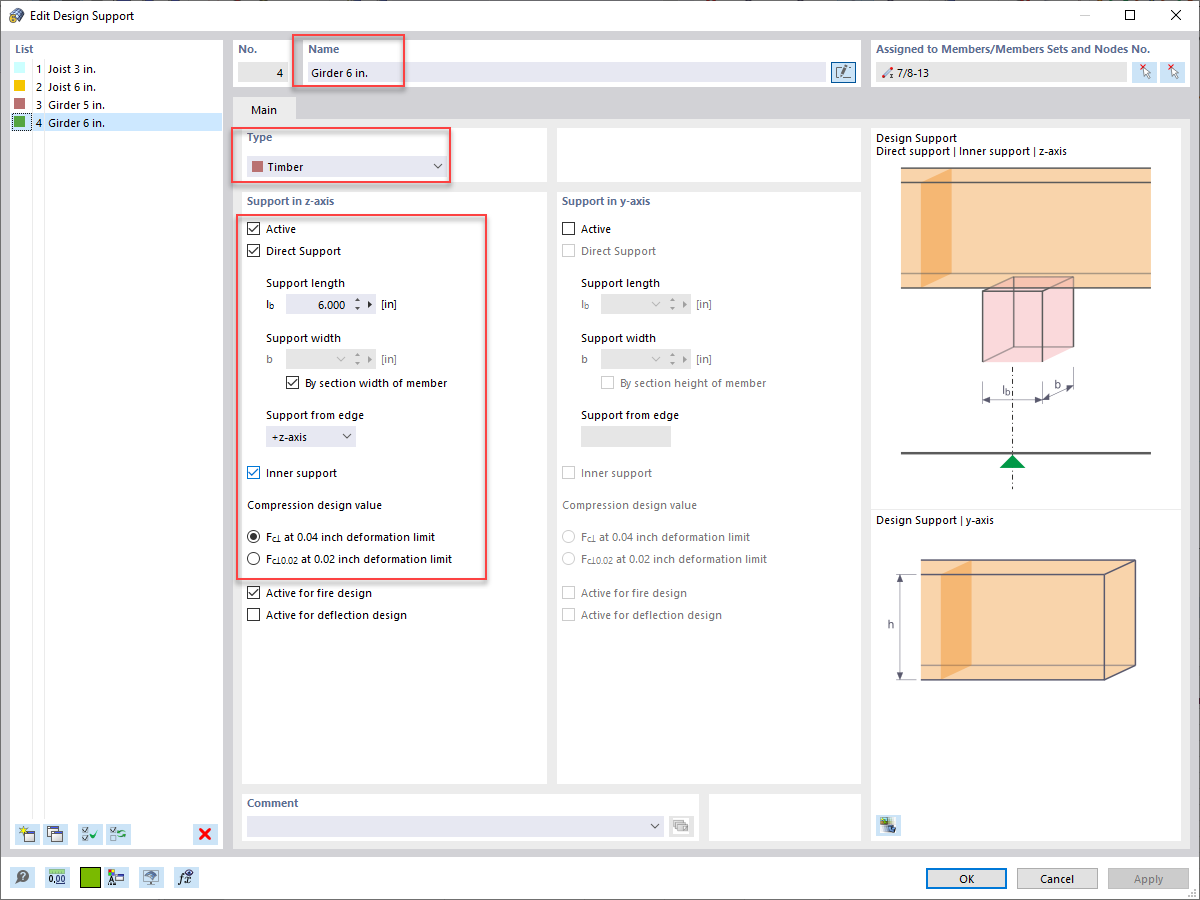1200x900 pixels.
Task: Open decimal places settings with the 0.00 icon
Action: click(57, 877)
